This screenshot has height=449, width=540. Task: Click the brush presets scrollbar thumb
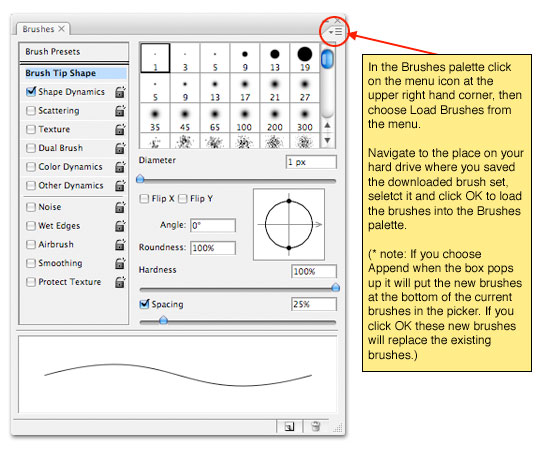click(327, 59)
